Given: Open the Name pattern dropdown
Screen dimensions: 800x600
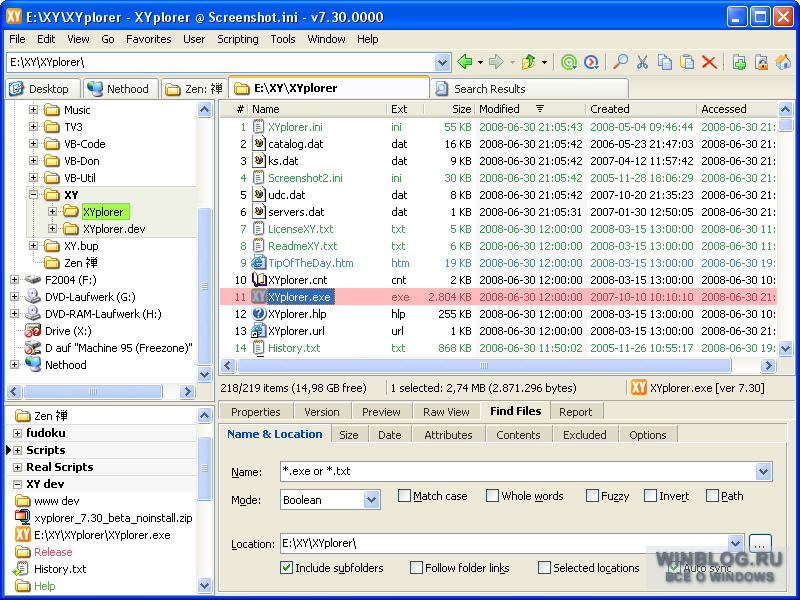Looking at the screenshot, I should point(763,471).
